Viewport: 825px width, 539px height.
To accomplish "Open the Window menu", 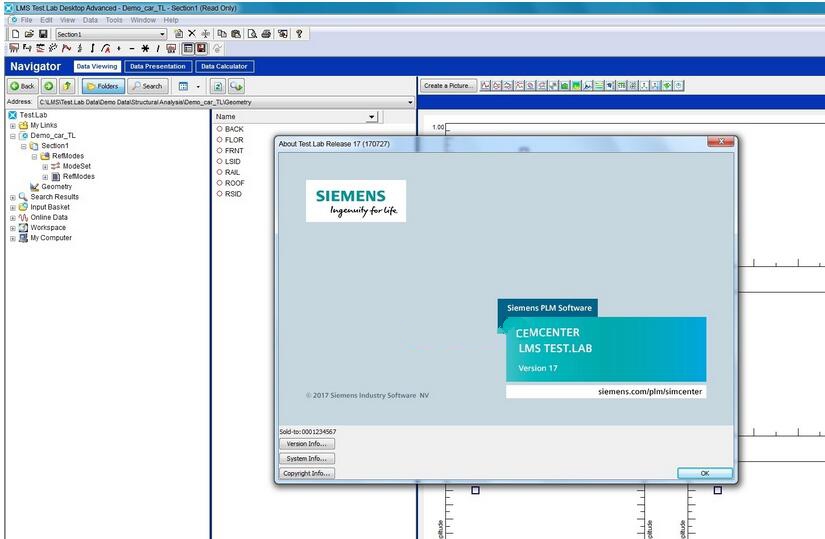I will [143, 20].
